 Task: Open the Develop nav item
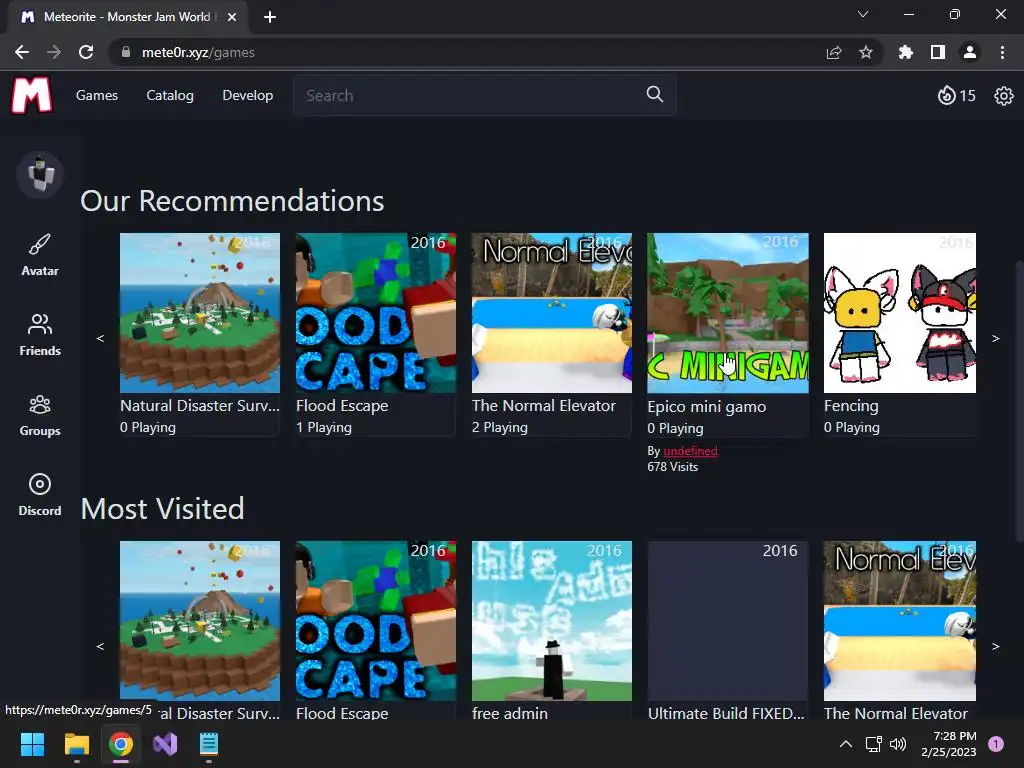pos(248,95)
